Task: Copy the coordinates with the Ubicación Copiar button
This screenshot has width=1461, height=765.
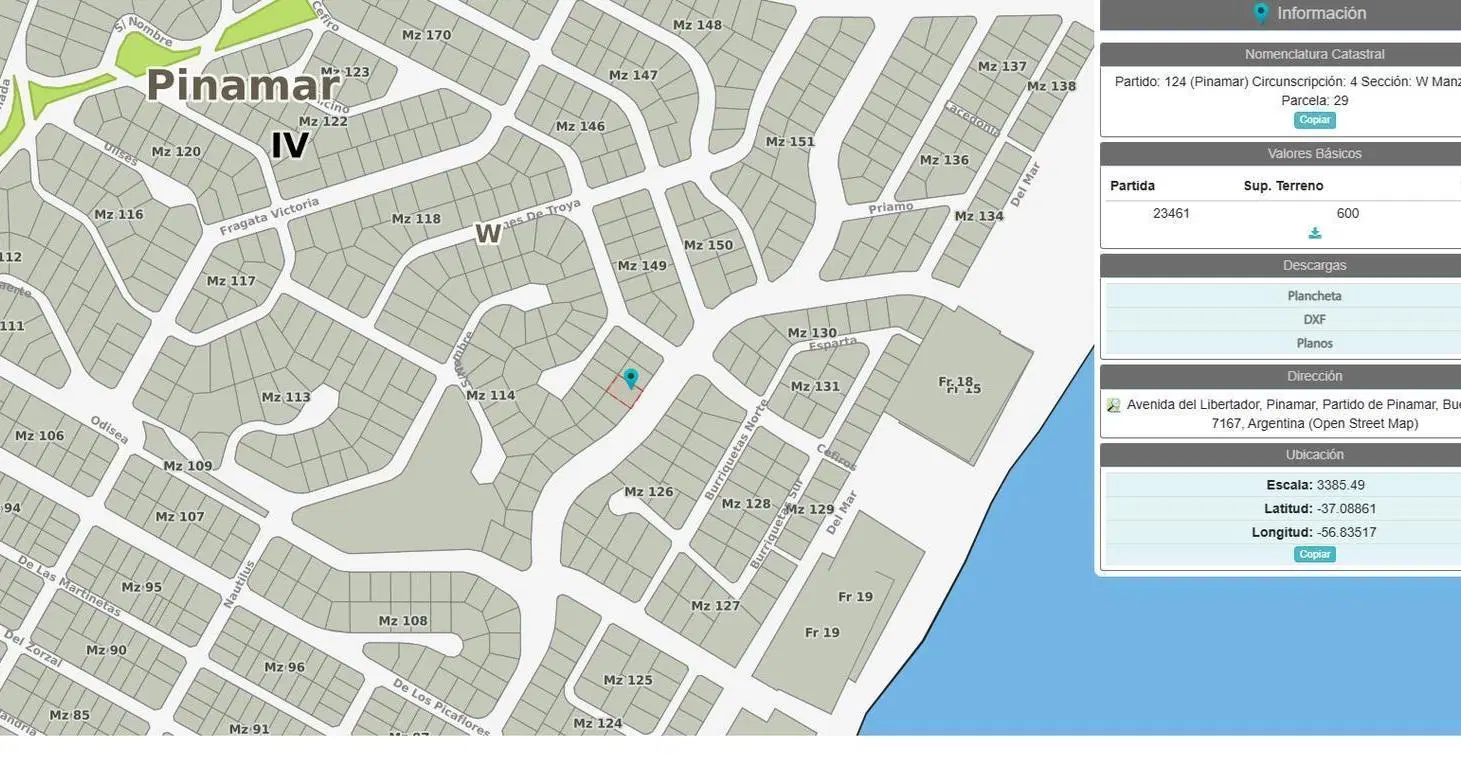Action: tap(1315, 554)
